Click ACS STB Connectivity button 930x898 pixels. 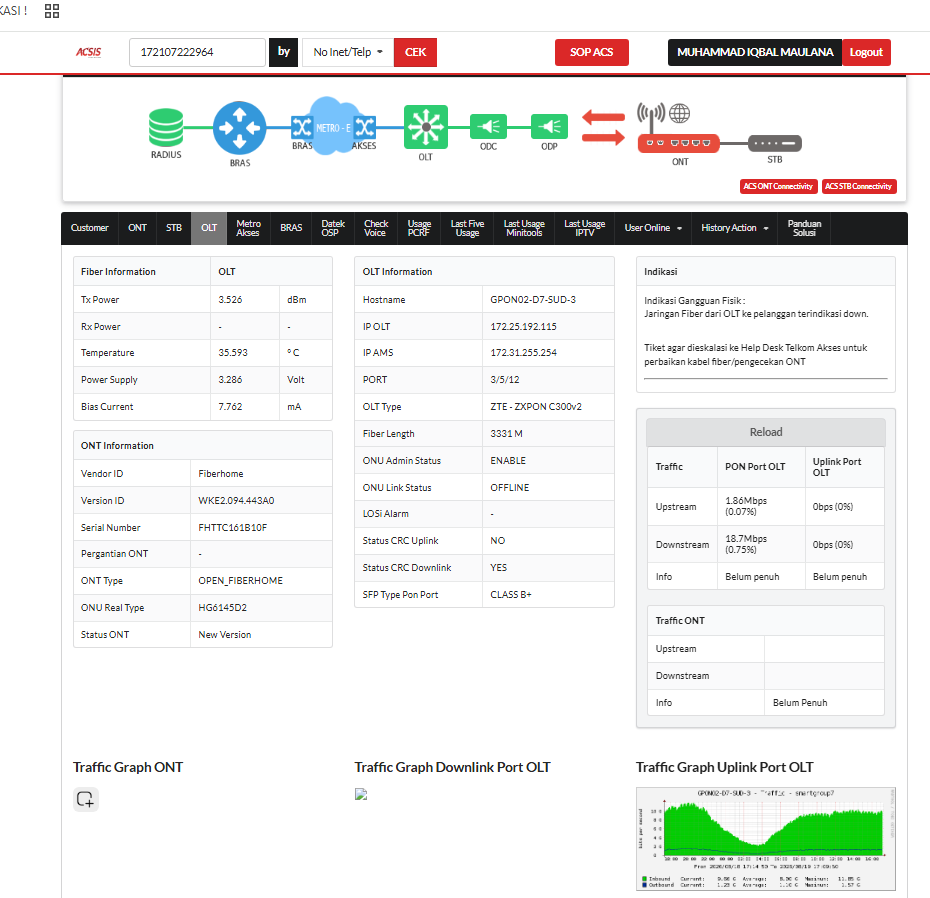point(858,186)
